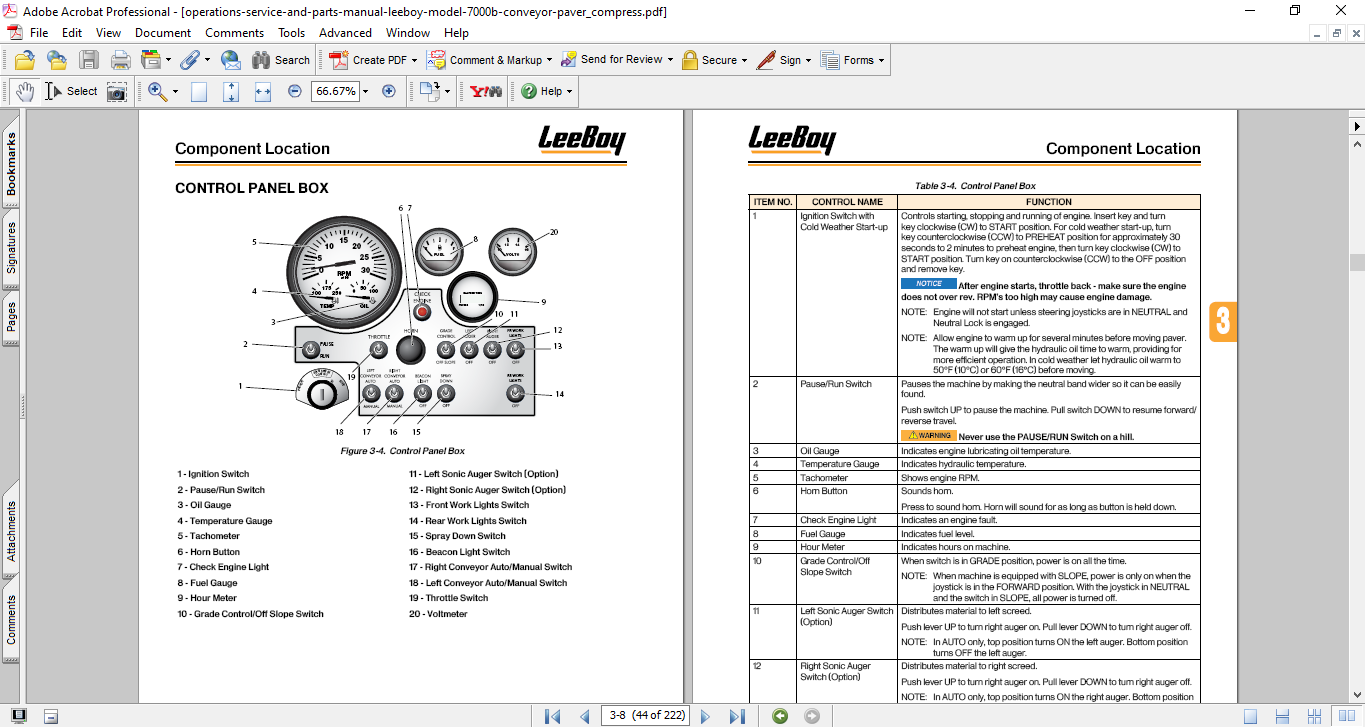Click the Print icon in toolbar
This screenshot has height=727, width=1365.
click(120, 60)
